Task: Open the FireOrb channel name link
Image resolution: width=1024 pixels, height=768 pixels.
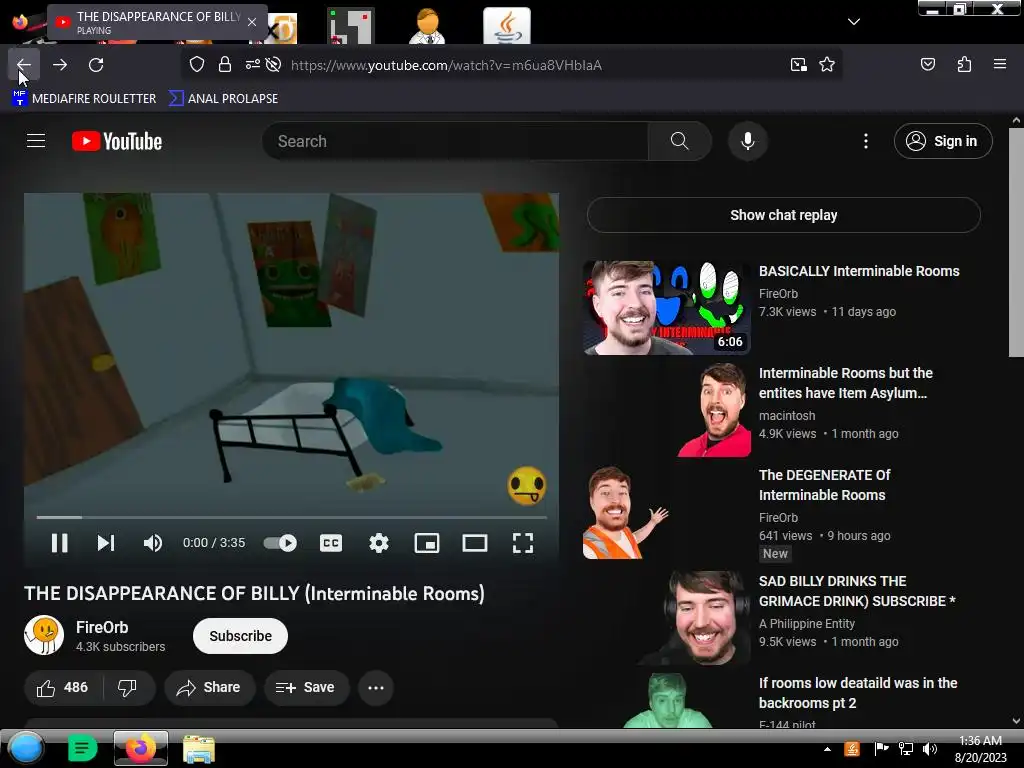Action: (102, 627)
